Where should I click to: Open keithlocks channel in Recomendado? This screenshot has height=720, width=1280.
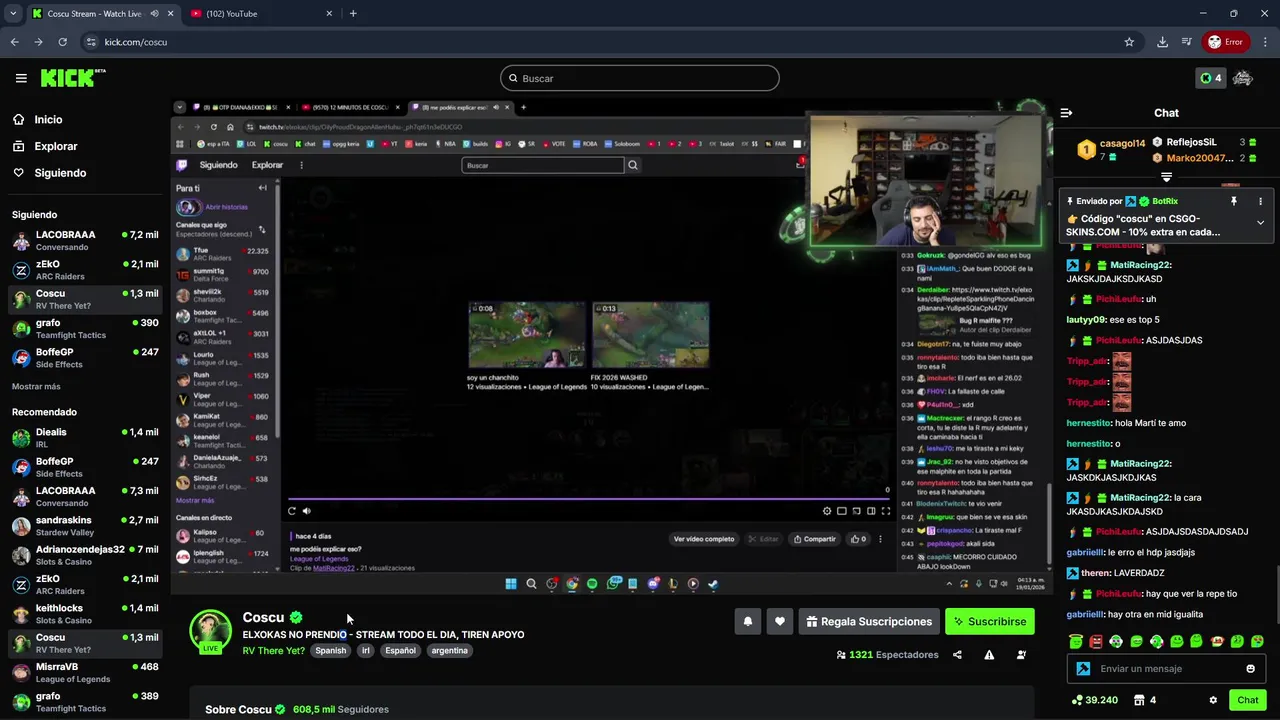[x=85, y=614]
